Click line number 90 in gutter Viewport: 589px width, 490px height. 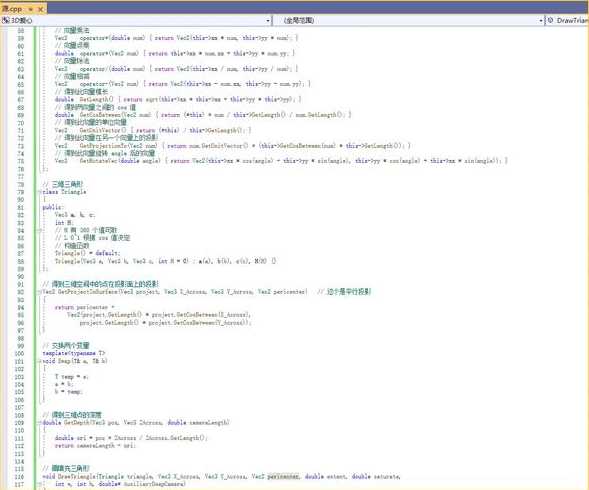coord(21,277)
